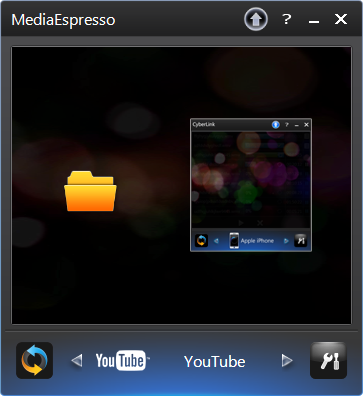Open settings wrench and screwdriver icon

pyautogui.click(x=329, y=360)
